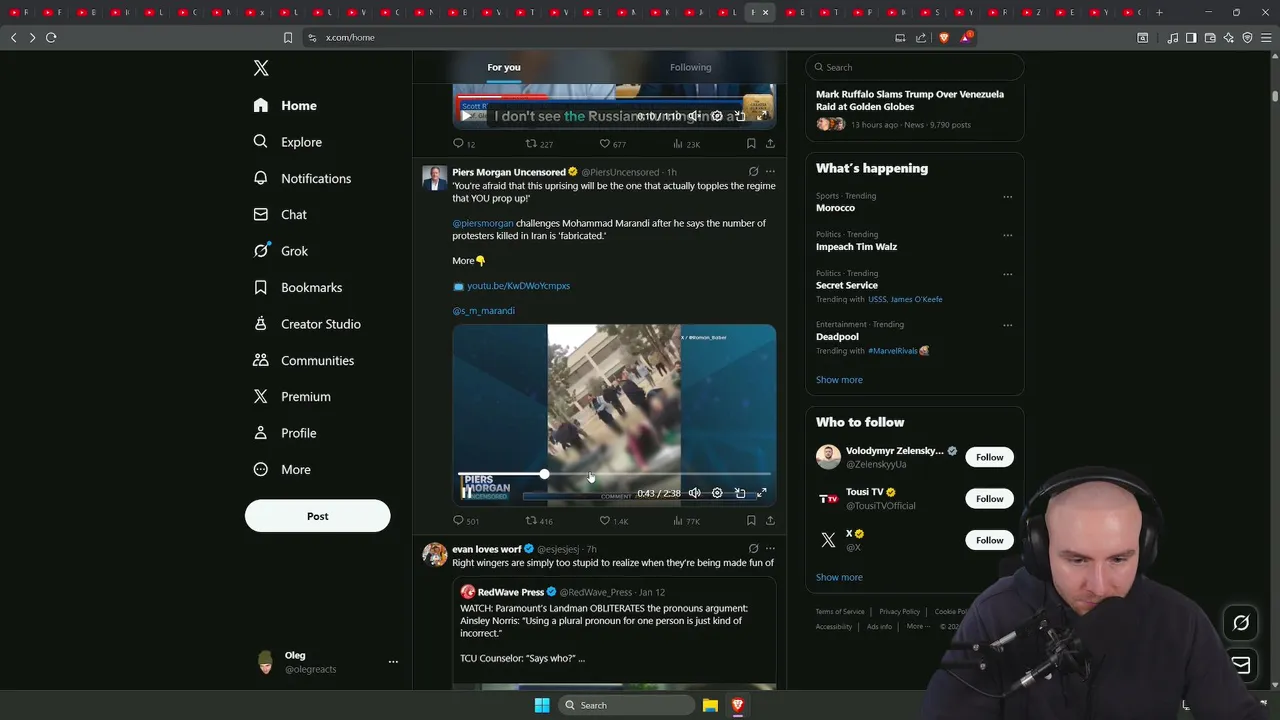
Task: Click the Post button
Action: (x=318, y=516)
